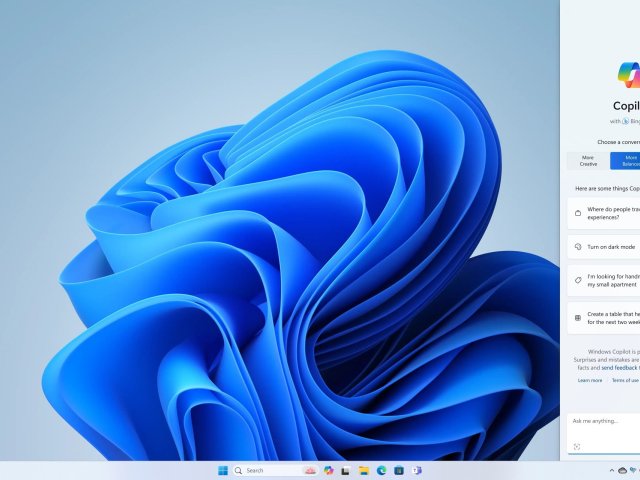This screenshot has height=480, width=640.
Task: Open File Explorer from the taskbar
Action: click(364, 470)
